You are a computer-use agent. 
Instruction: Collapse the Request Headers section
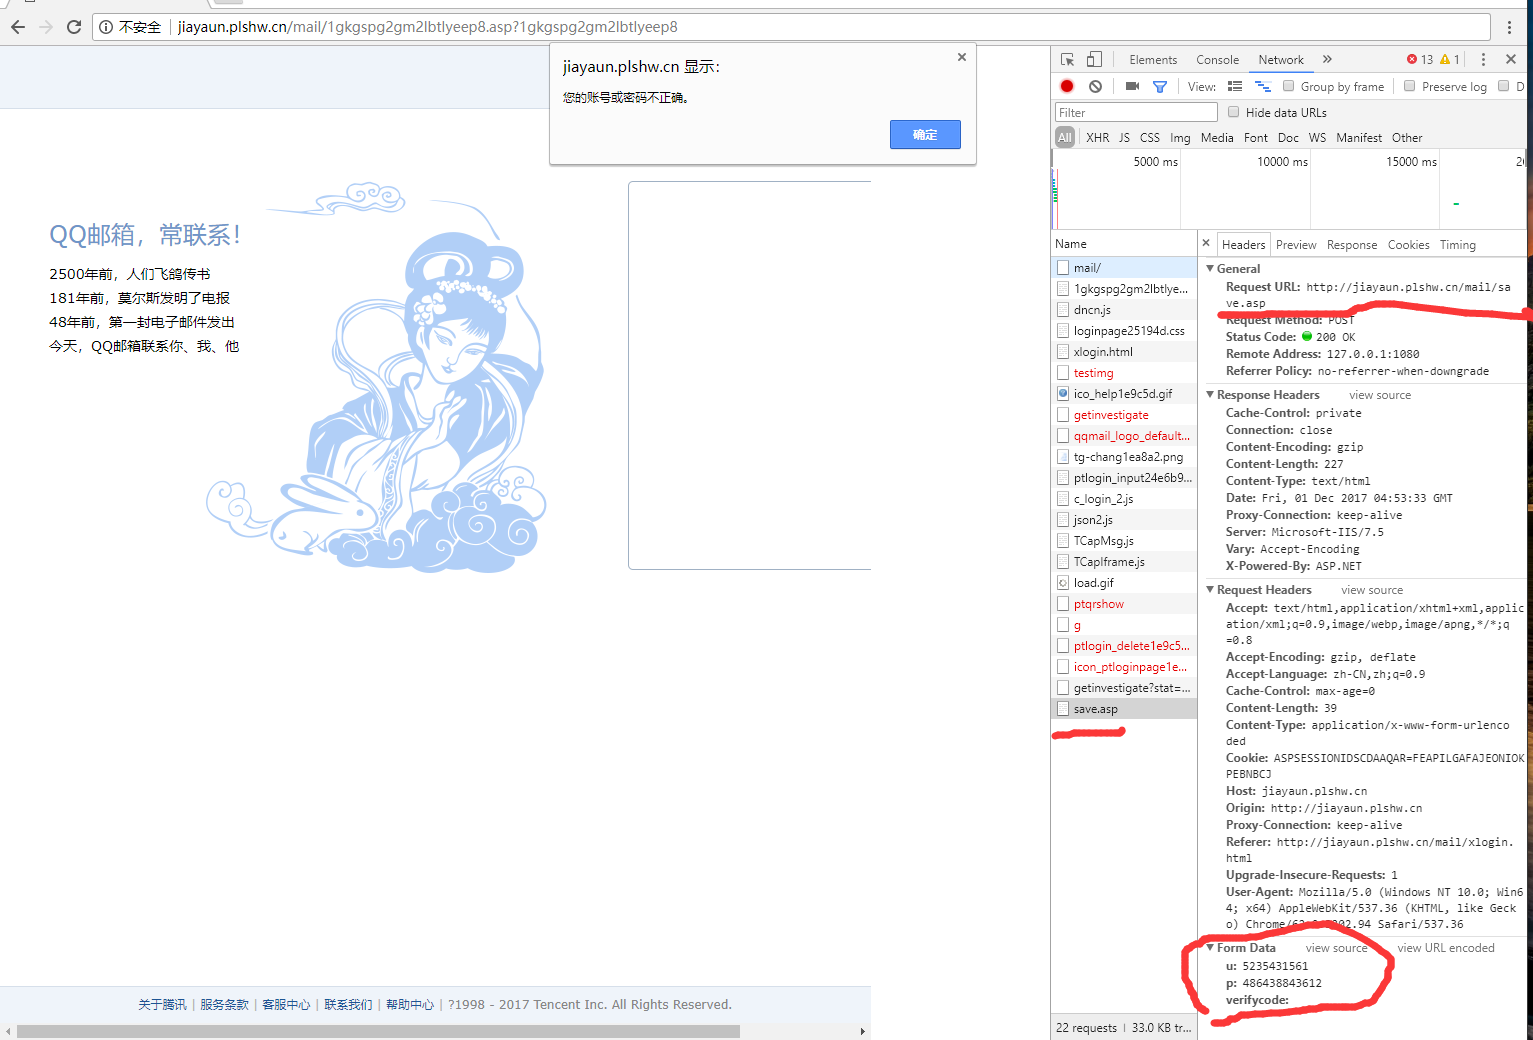pos(1210,590)
